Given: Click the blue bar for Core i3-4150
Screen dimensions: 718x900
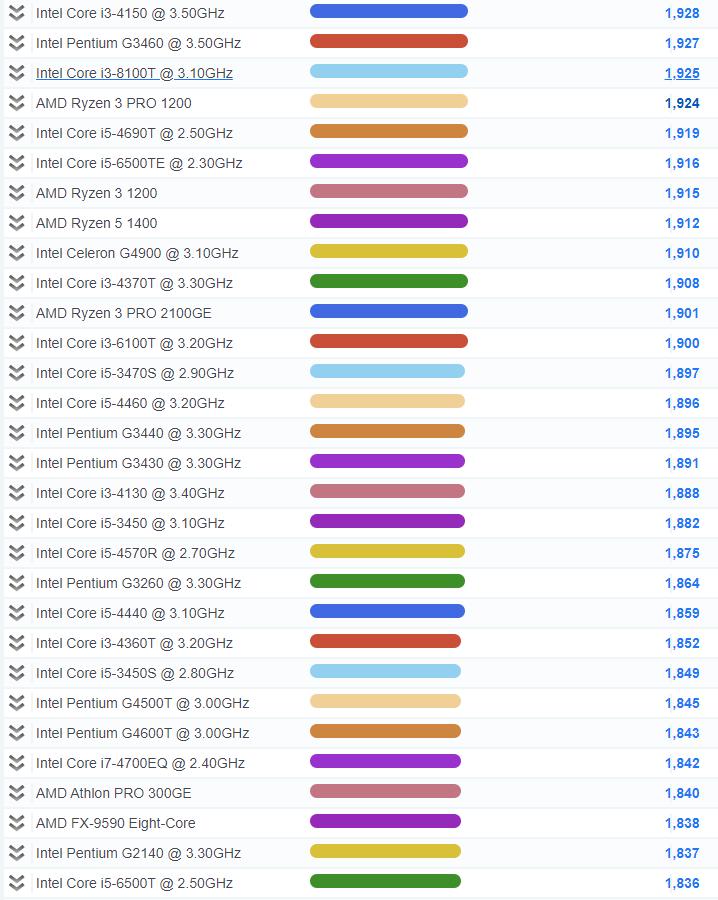Looking at the screenshot, I should pos(389,11).
